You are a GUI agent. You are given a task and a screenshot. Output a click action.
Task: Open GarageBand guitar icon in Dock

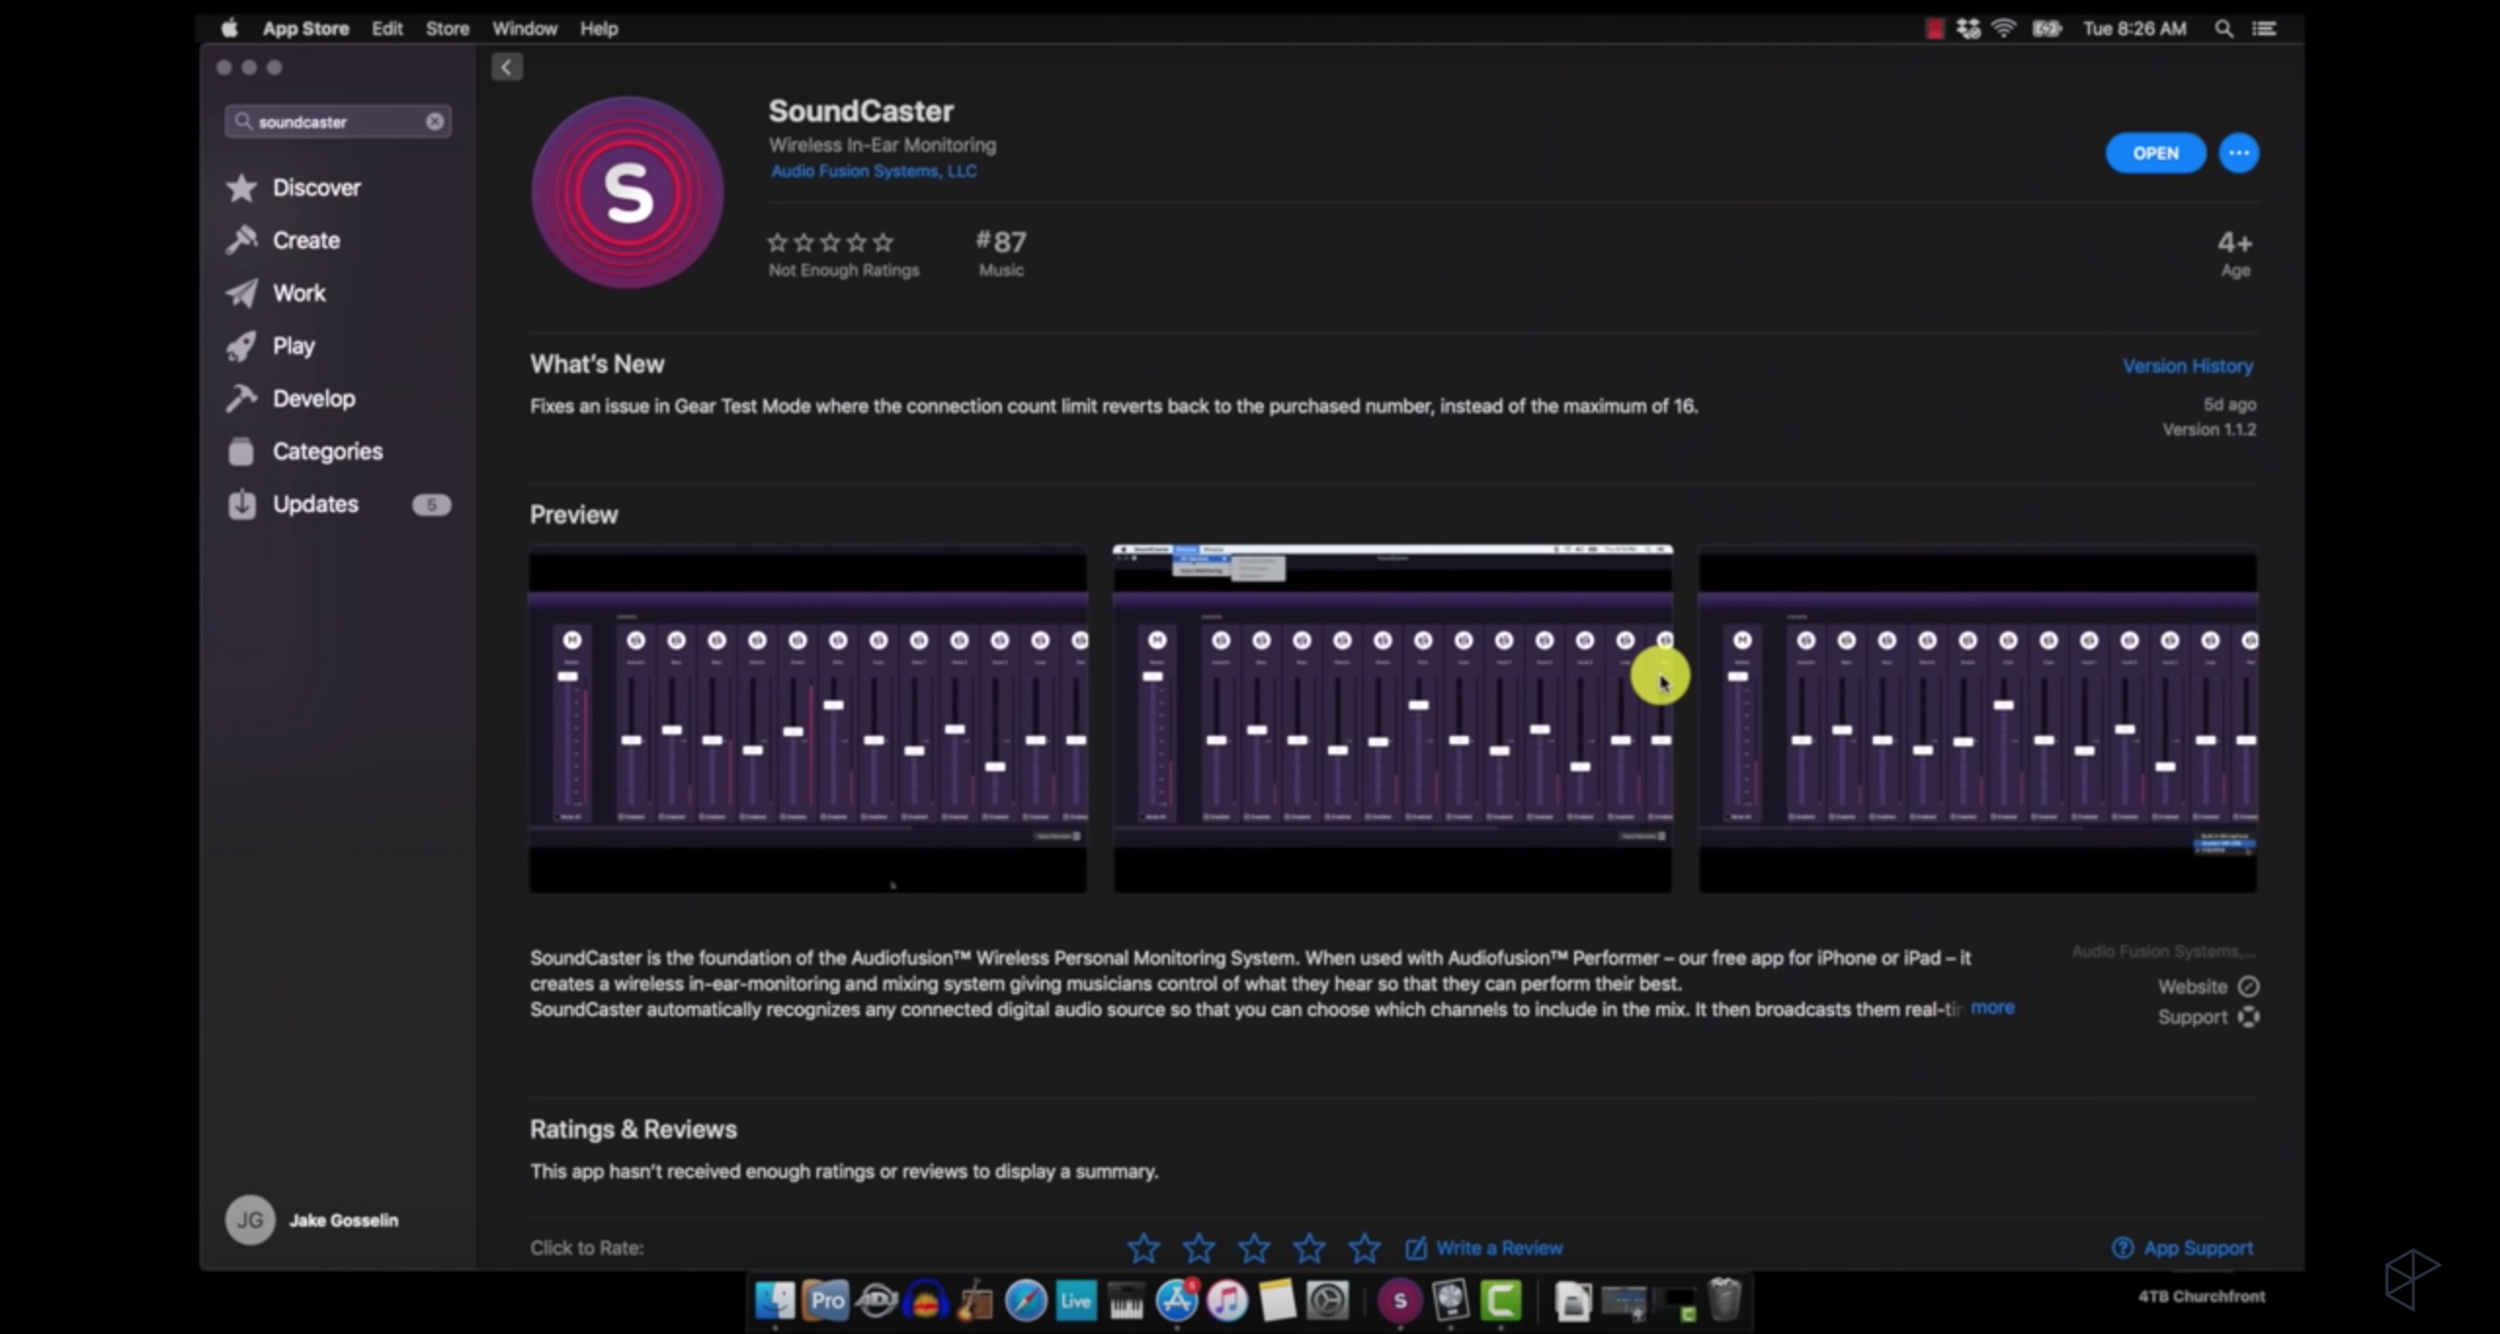point(976,1301)
